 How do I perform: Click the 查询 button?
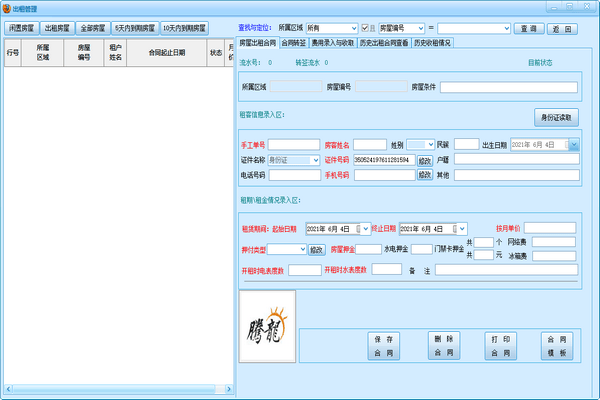click(x=528, y=29)
